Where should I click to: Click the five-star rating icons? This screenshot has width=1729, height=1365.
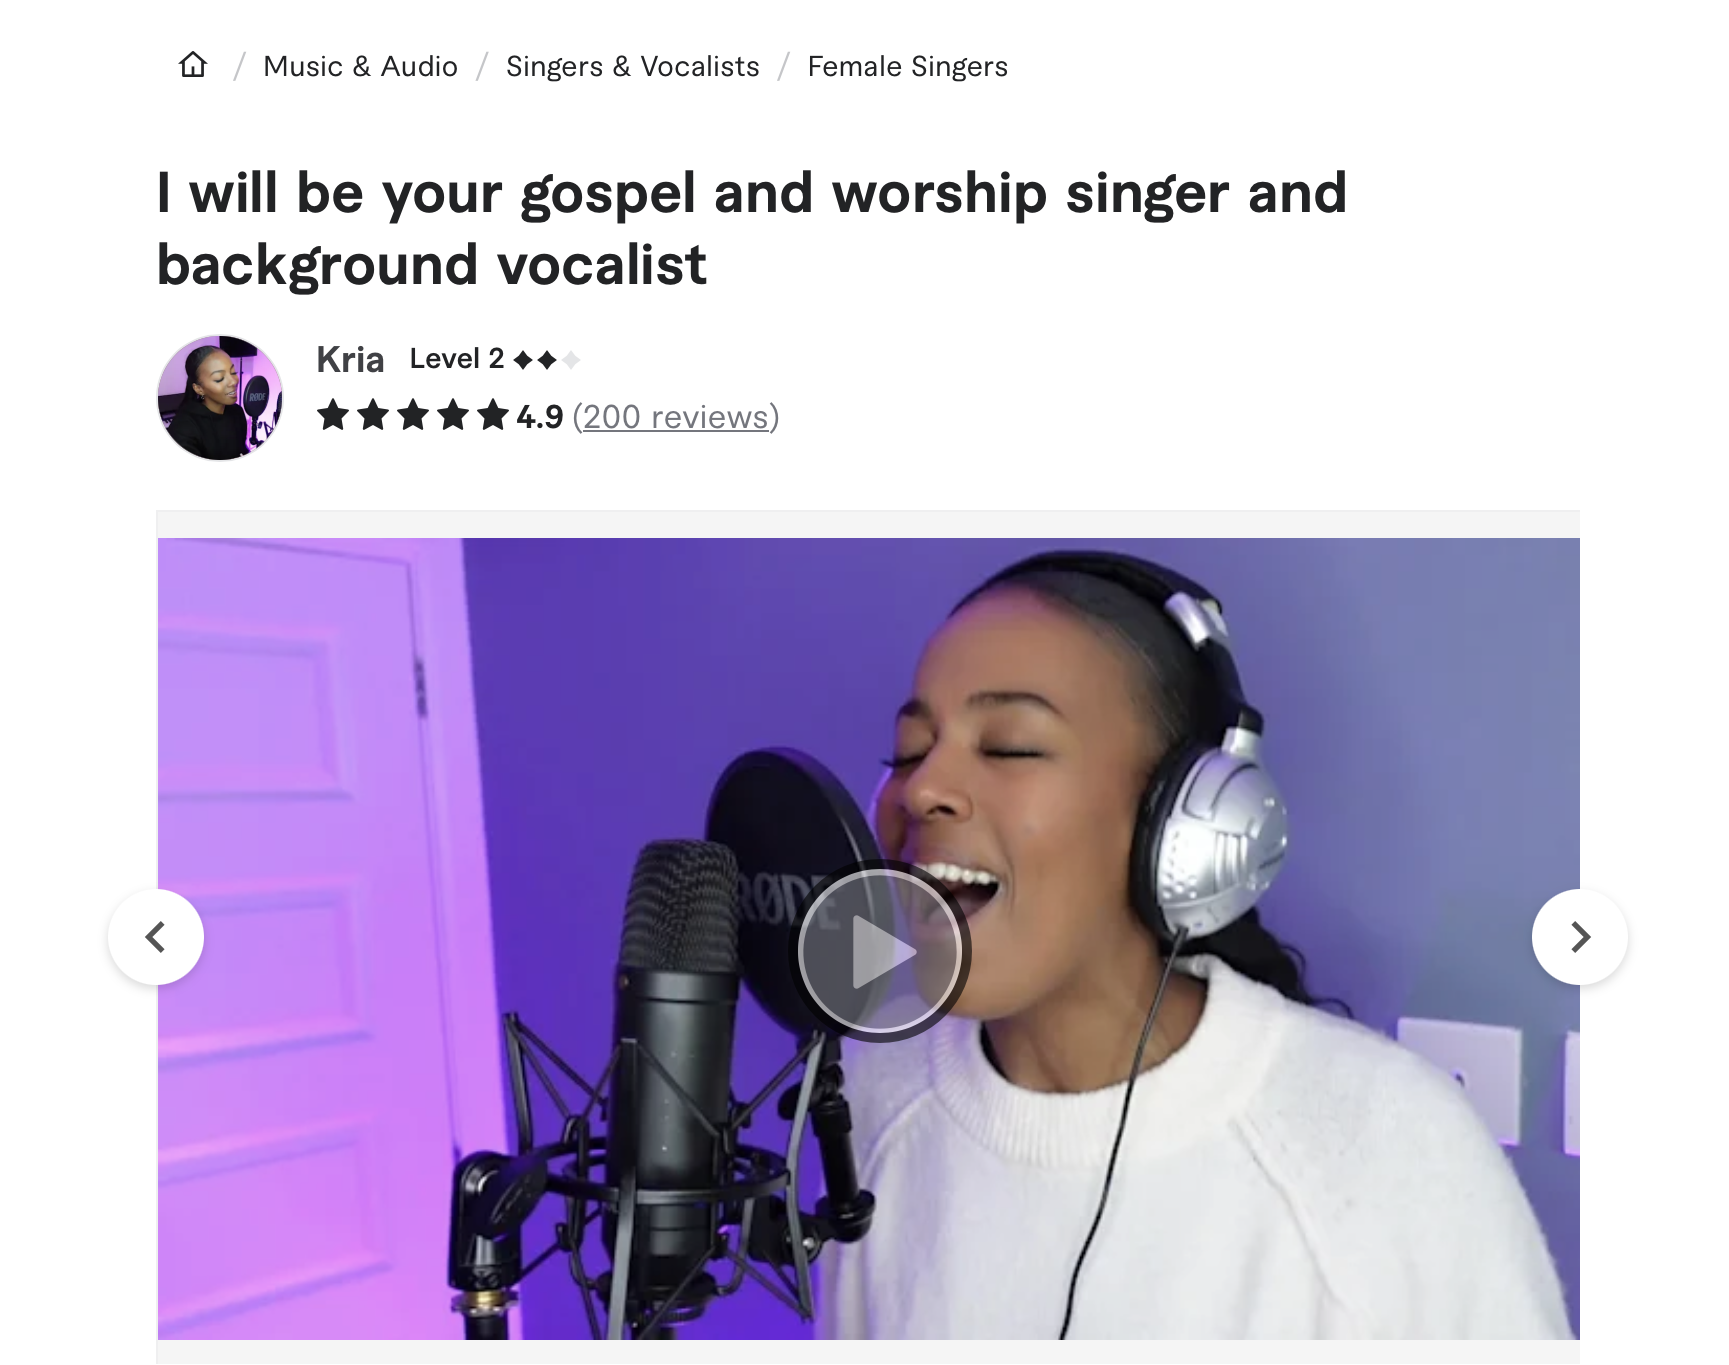tap(413, 415)
